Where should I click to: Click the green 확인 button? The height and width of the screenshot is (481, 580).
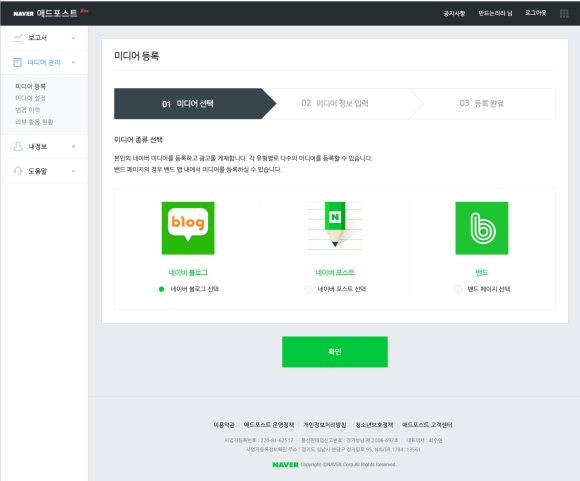(x=335, y=352)
